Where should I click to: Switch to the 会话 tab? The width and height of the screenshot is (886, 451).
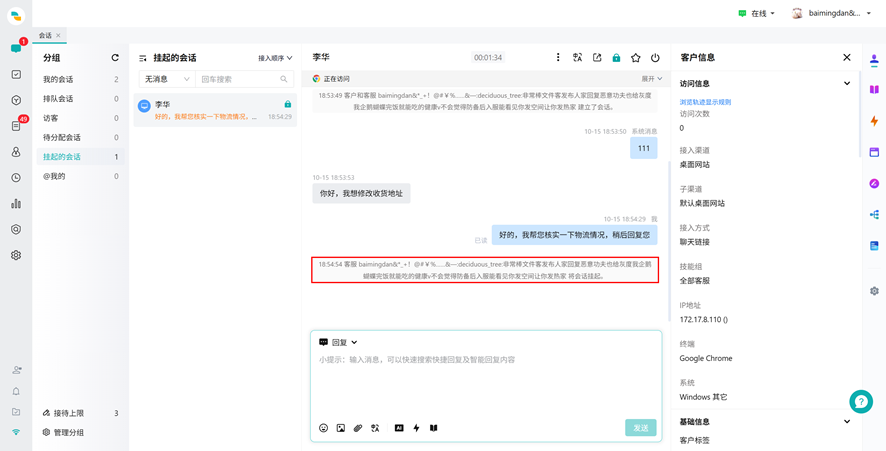(45, 35)
